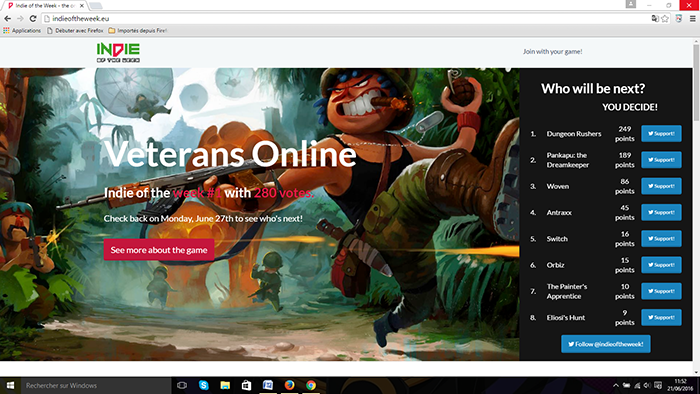Click the browser back arrow
This screenshot has width=700, height=394.
(x=8, y=18)
